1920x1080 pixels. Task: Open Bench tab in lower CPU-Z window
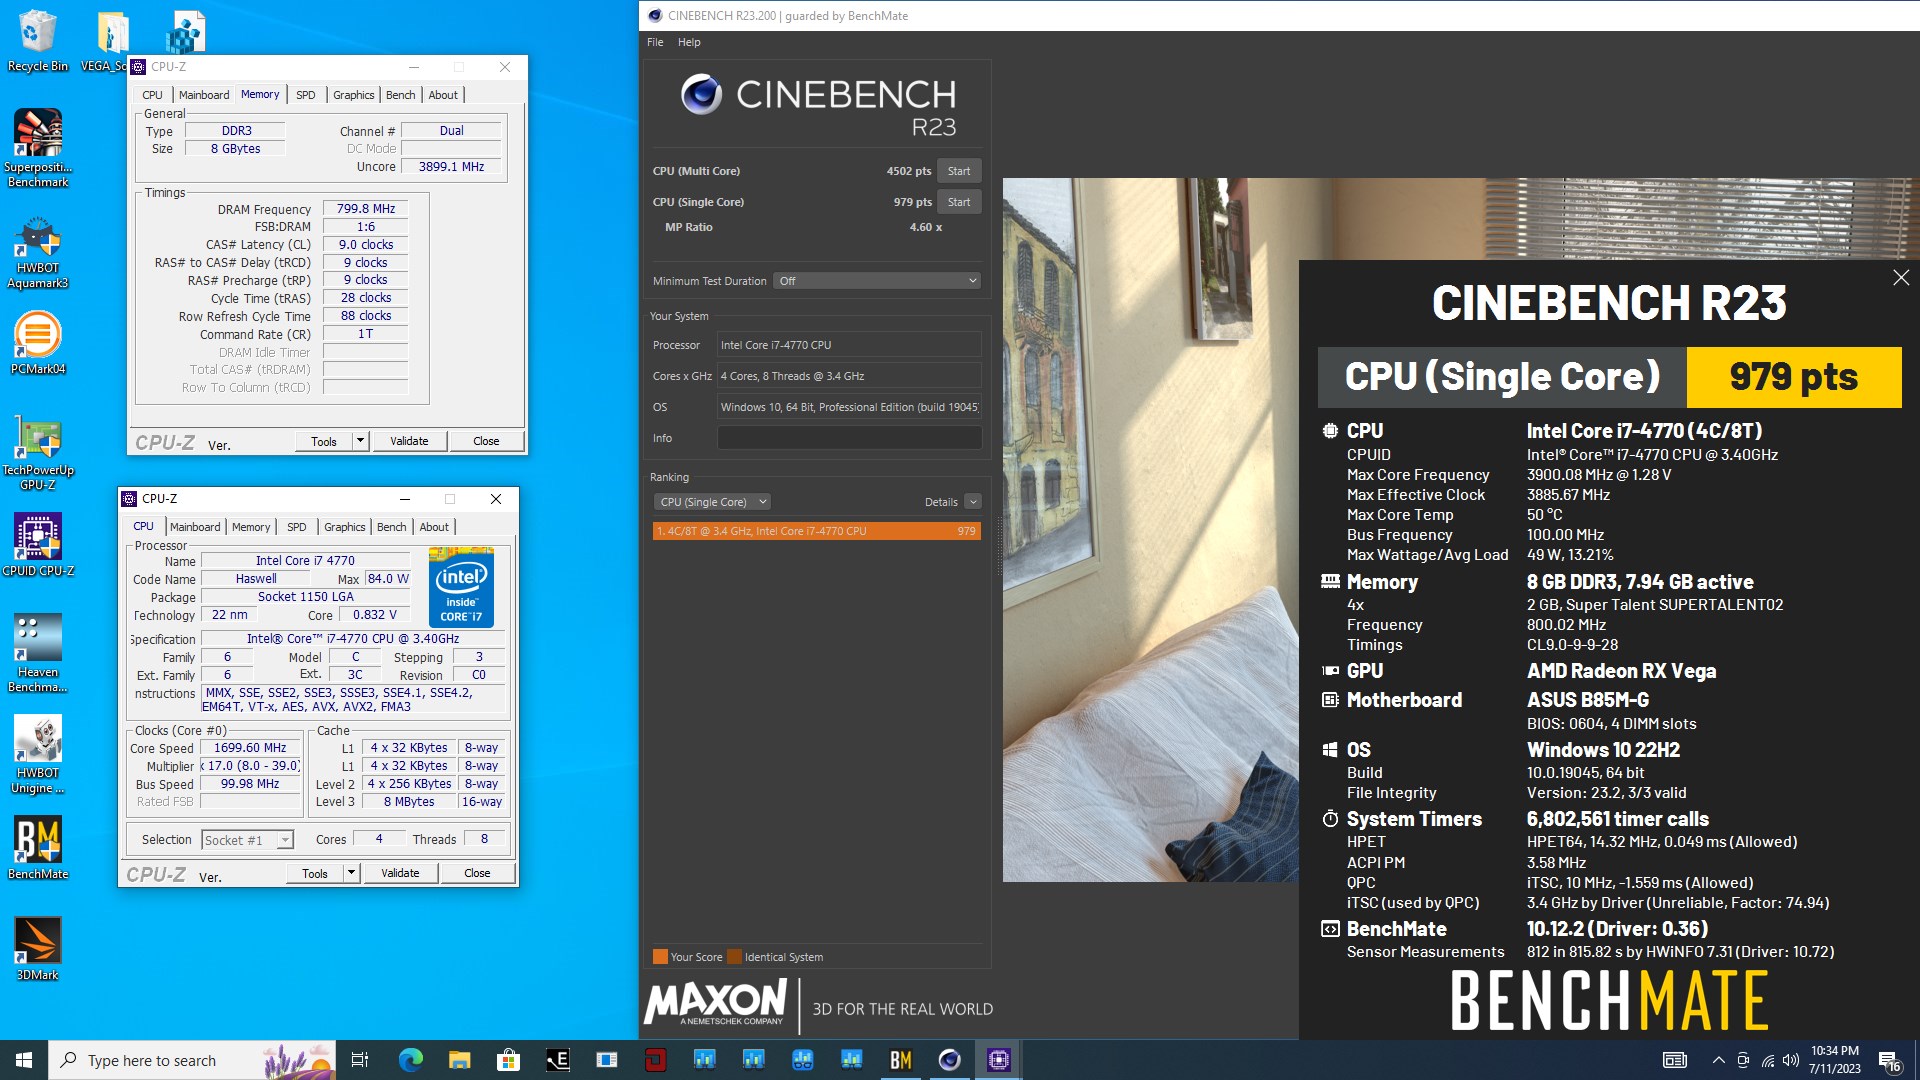pos(392,527)
